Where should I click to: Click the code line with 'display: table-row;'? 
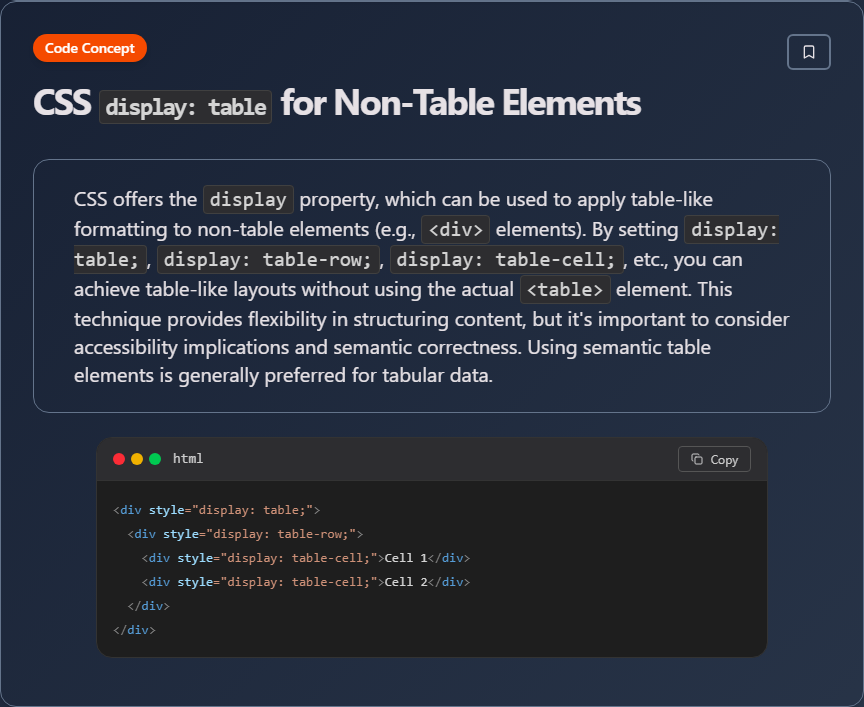245,534
